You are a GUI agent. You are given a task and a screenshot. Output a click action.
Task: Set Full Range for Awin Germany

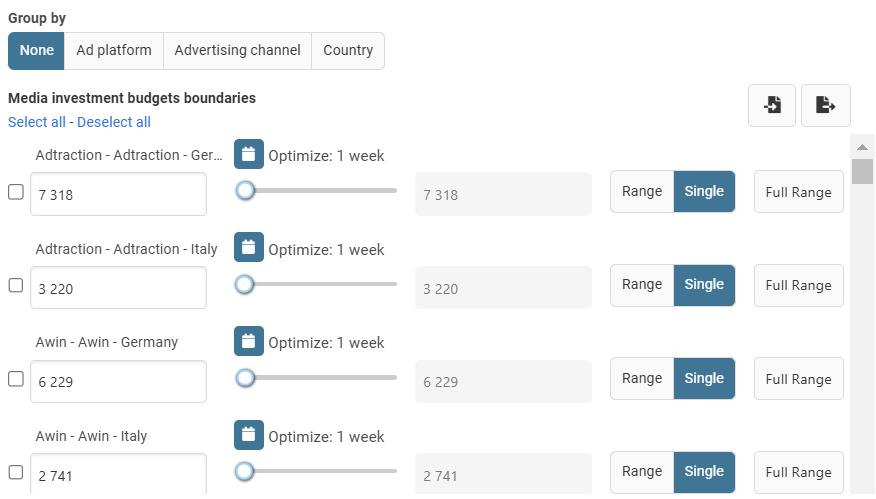(798, 379)
